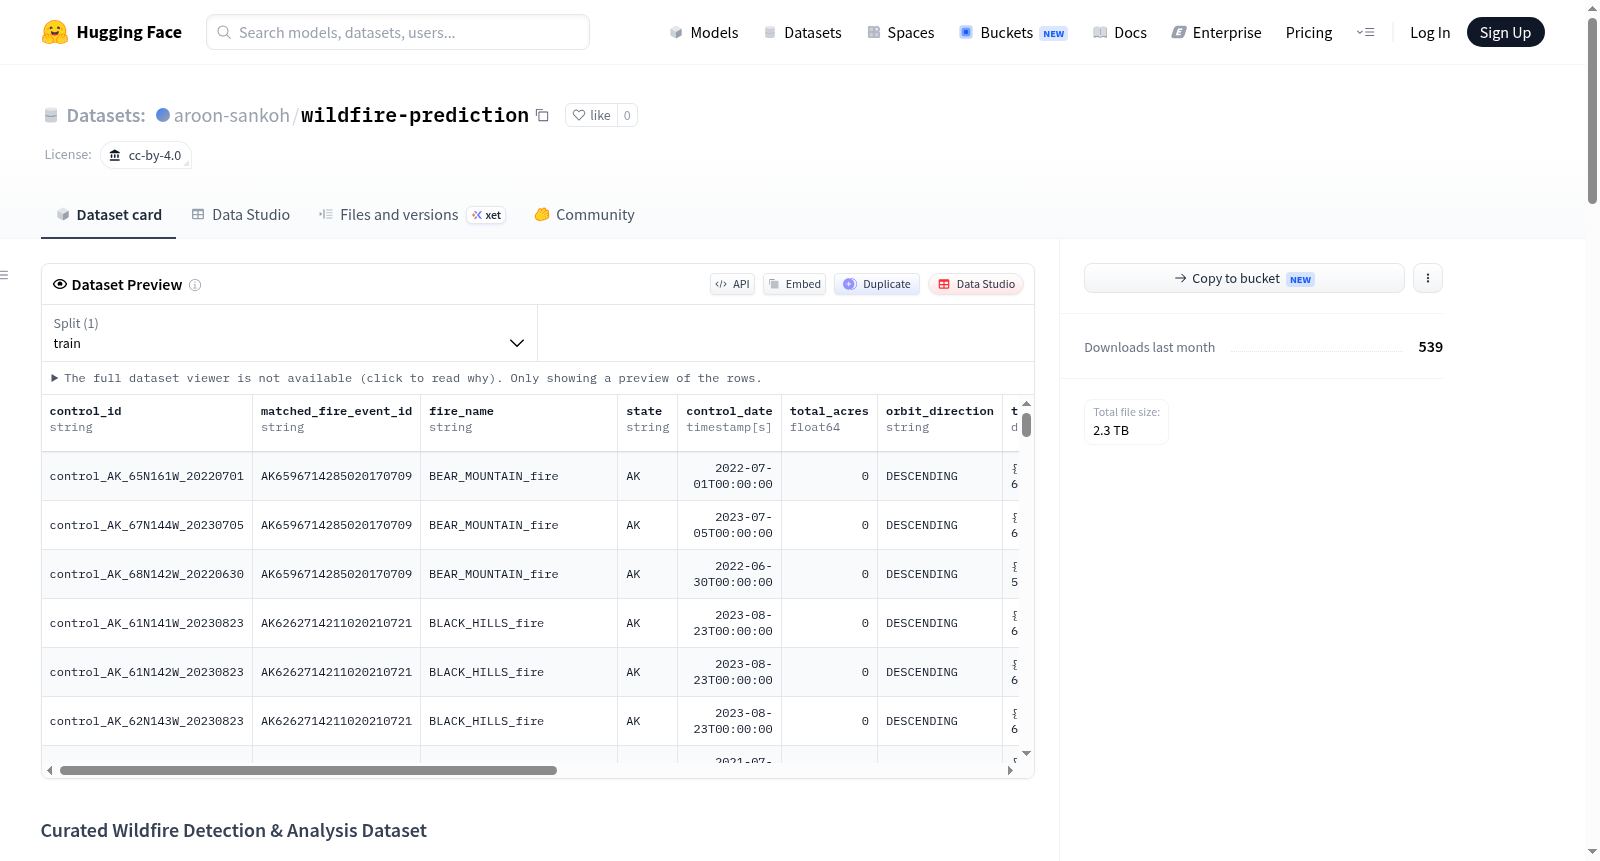Click the Curated Wildfire Detection & Analysis Dataset heading
Image resolution: width=1600 pixels, height=861 pixels.
(x=234, y=831)
